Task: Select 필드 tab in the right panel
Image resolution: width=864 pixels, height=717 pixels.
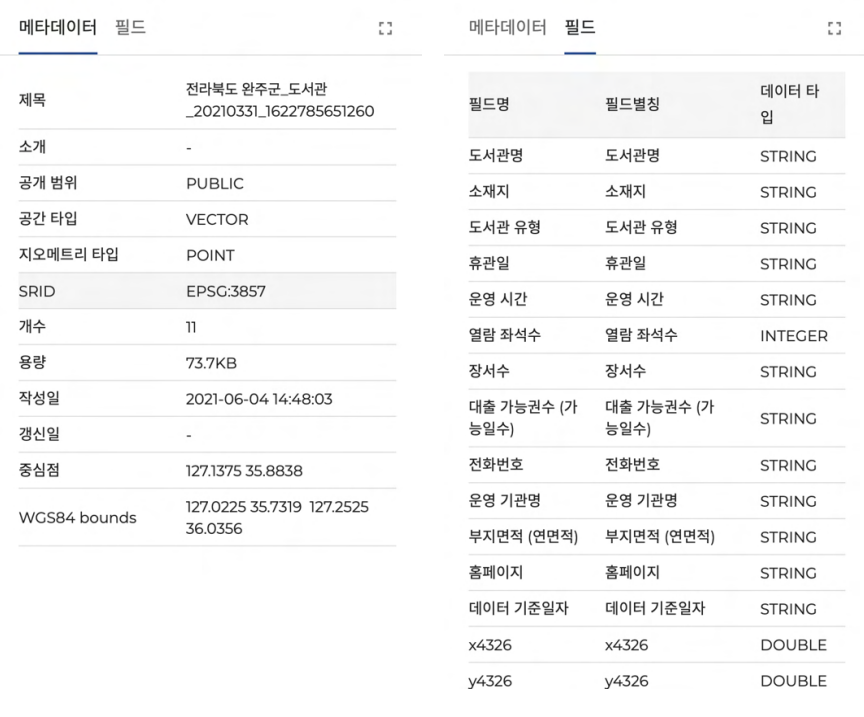Action: click(579, 28)
